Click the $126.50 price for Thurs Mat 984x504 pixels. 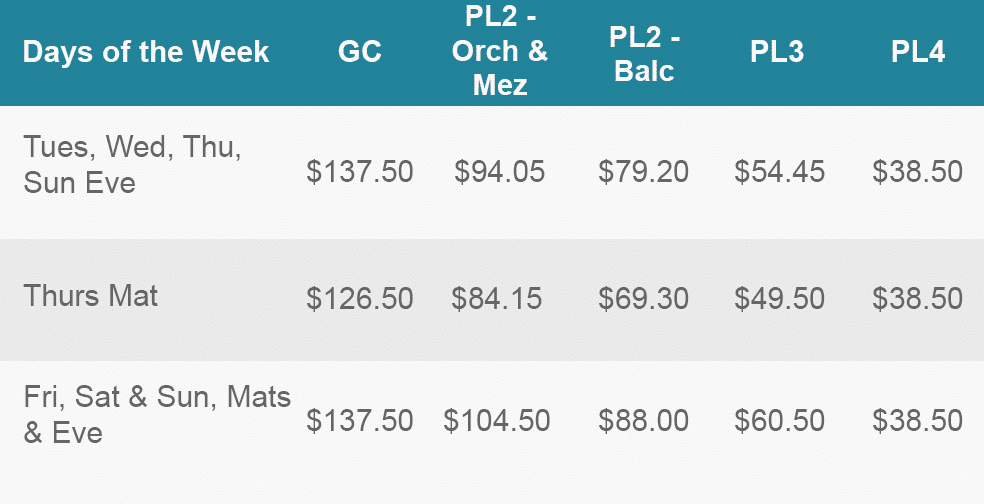[360, 298]
